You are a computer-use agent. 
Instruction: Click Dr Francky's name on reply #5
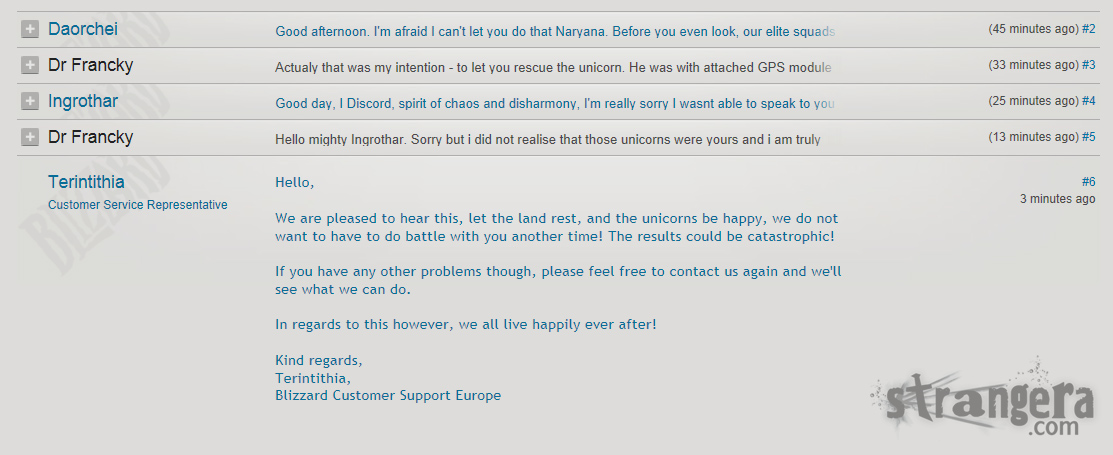[90, 137]
